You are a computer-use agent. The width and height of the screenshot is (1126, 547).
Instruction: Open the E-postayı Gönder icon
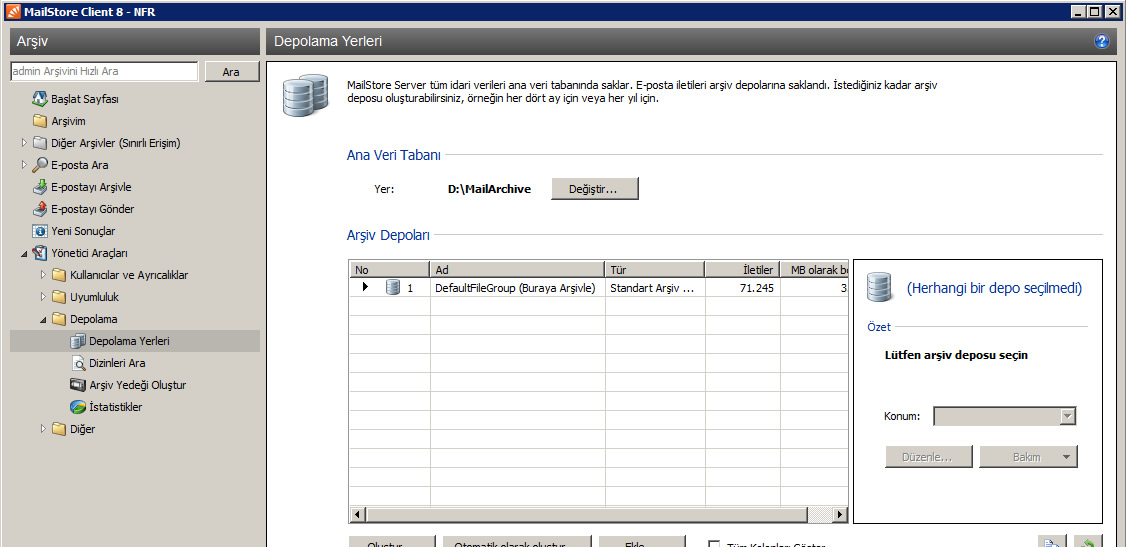click(x=40, y=210)
